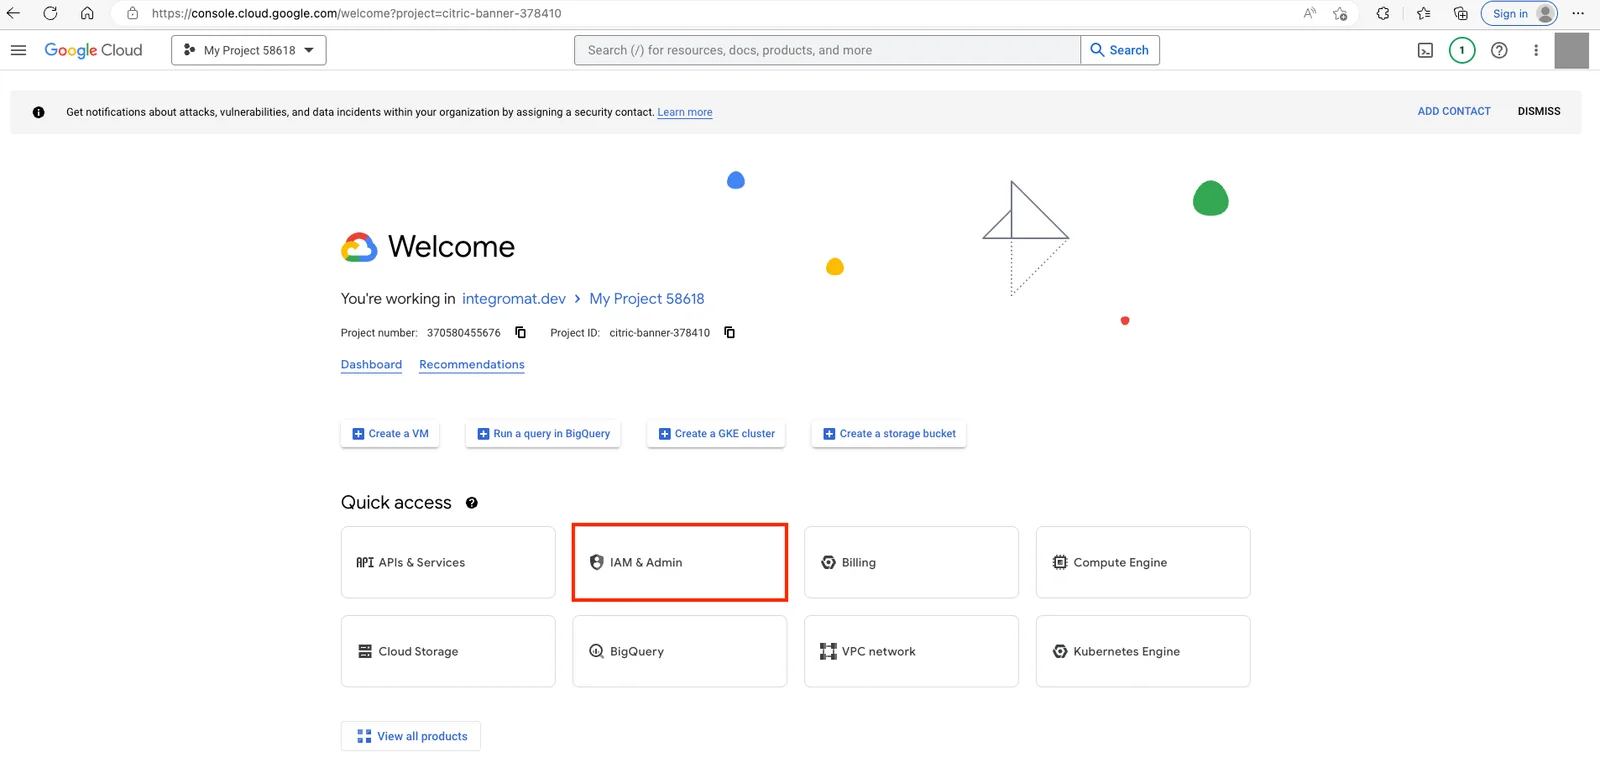Screen dimensions: 1600x767
Task: Open the notifications badge showing 1
Action: point(1462,50)
